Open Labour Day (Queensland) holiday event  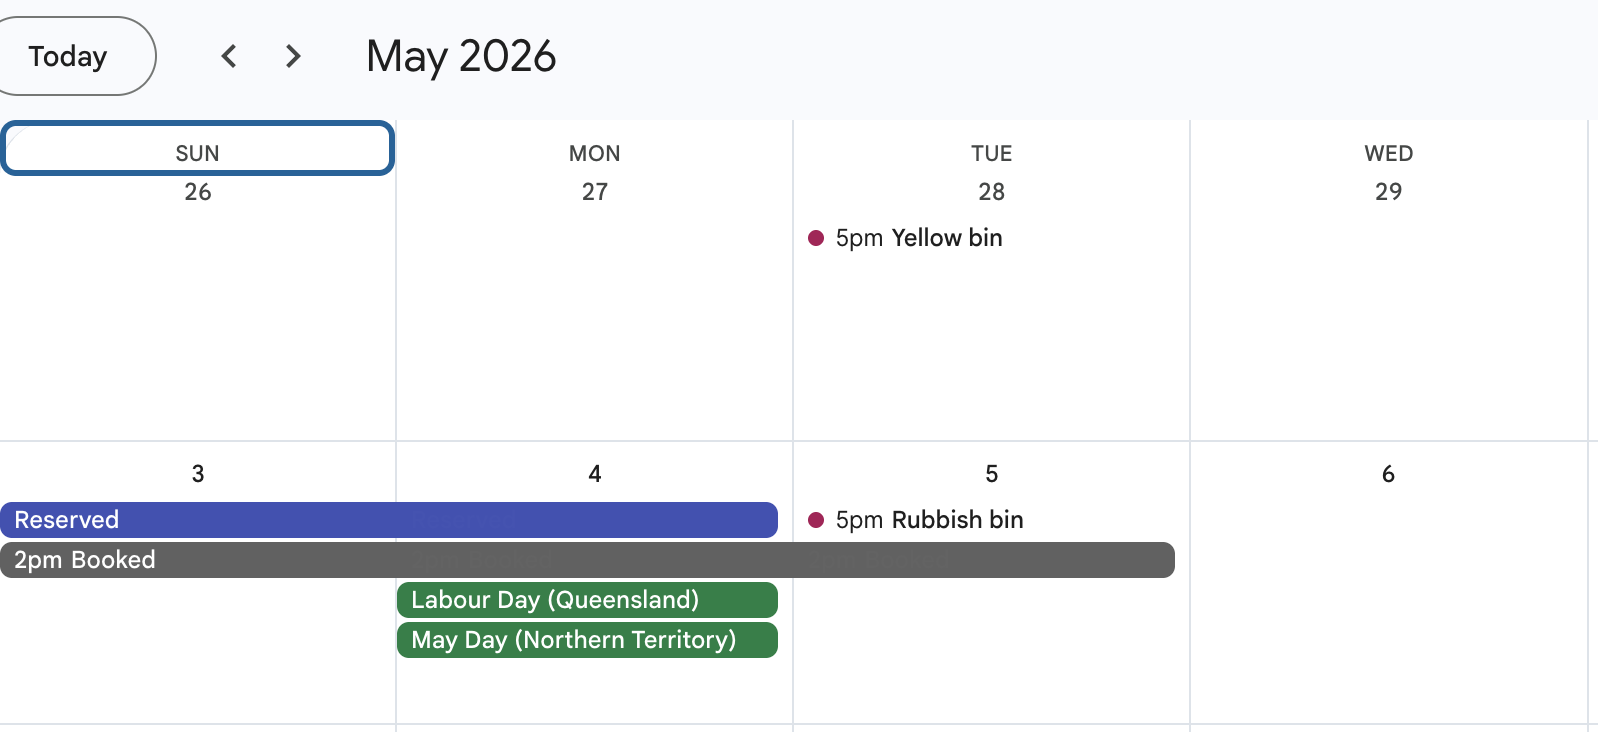click(587, 600)
